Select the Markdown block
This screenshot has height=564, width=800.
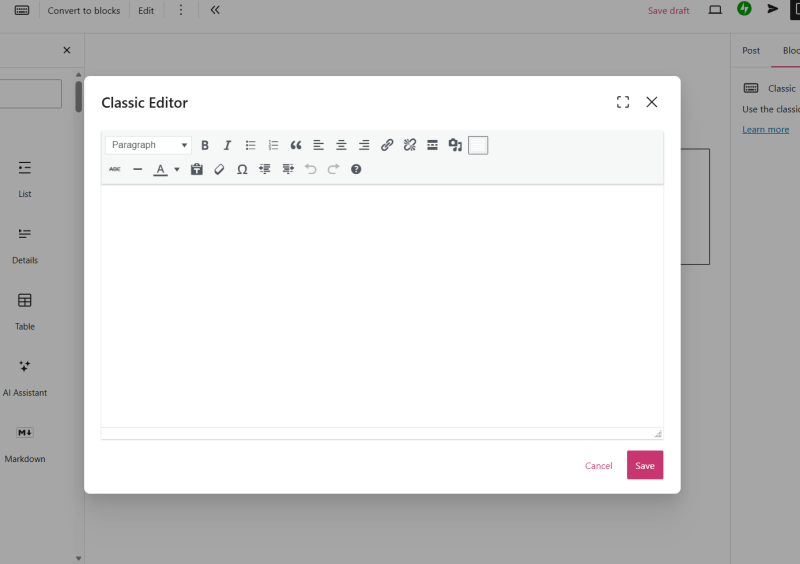coord(24,445)
